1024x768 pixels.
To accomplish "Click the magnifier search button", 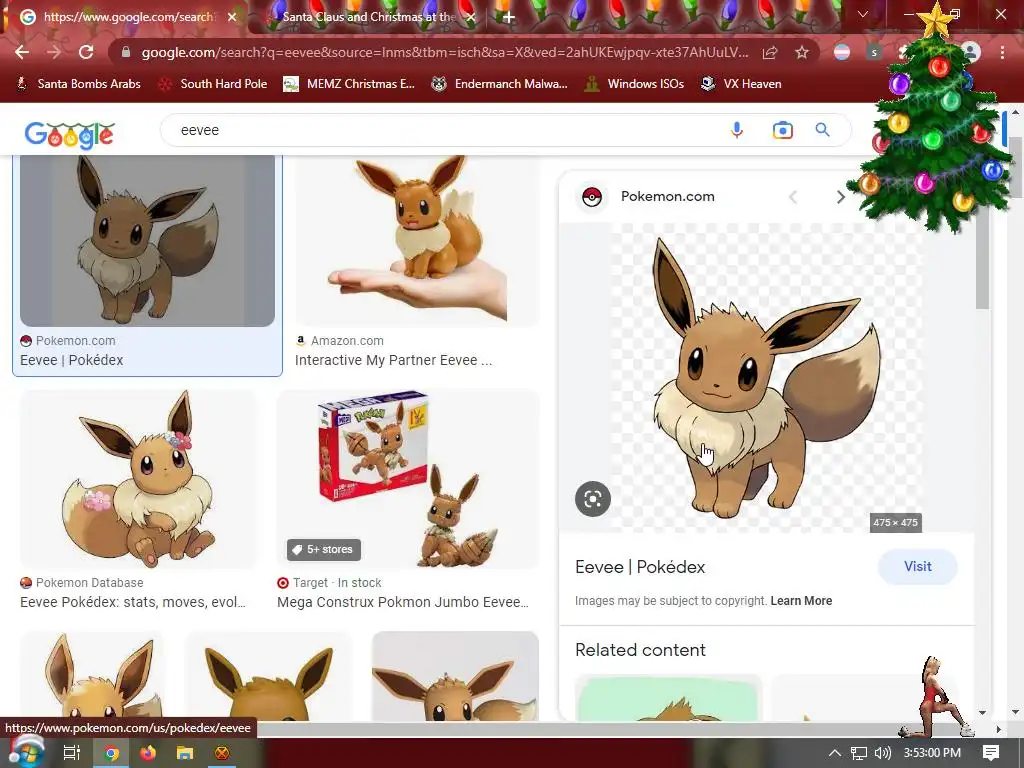I will point(823,130).
